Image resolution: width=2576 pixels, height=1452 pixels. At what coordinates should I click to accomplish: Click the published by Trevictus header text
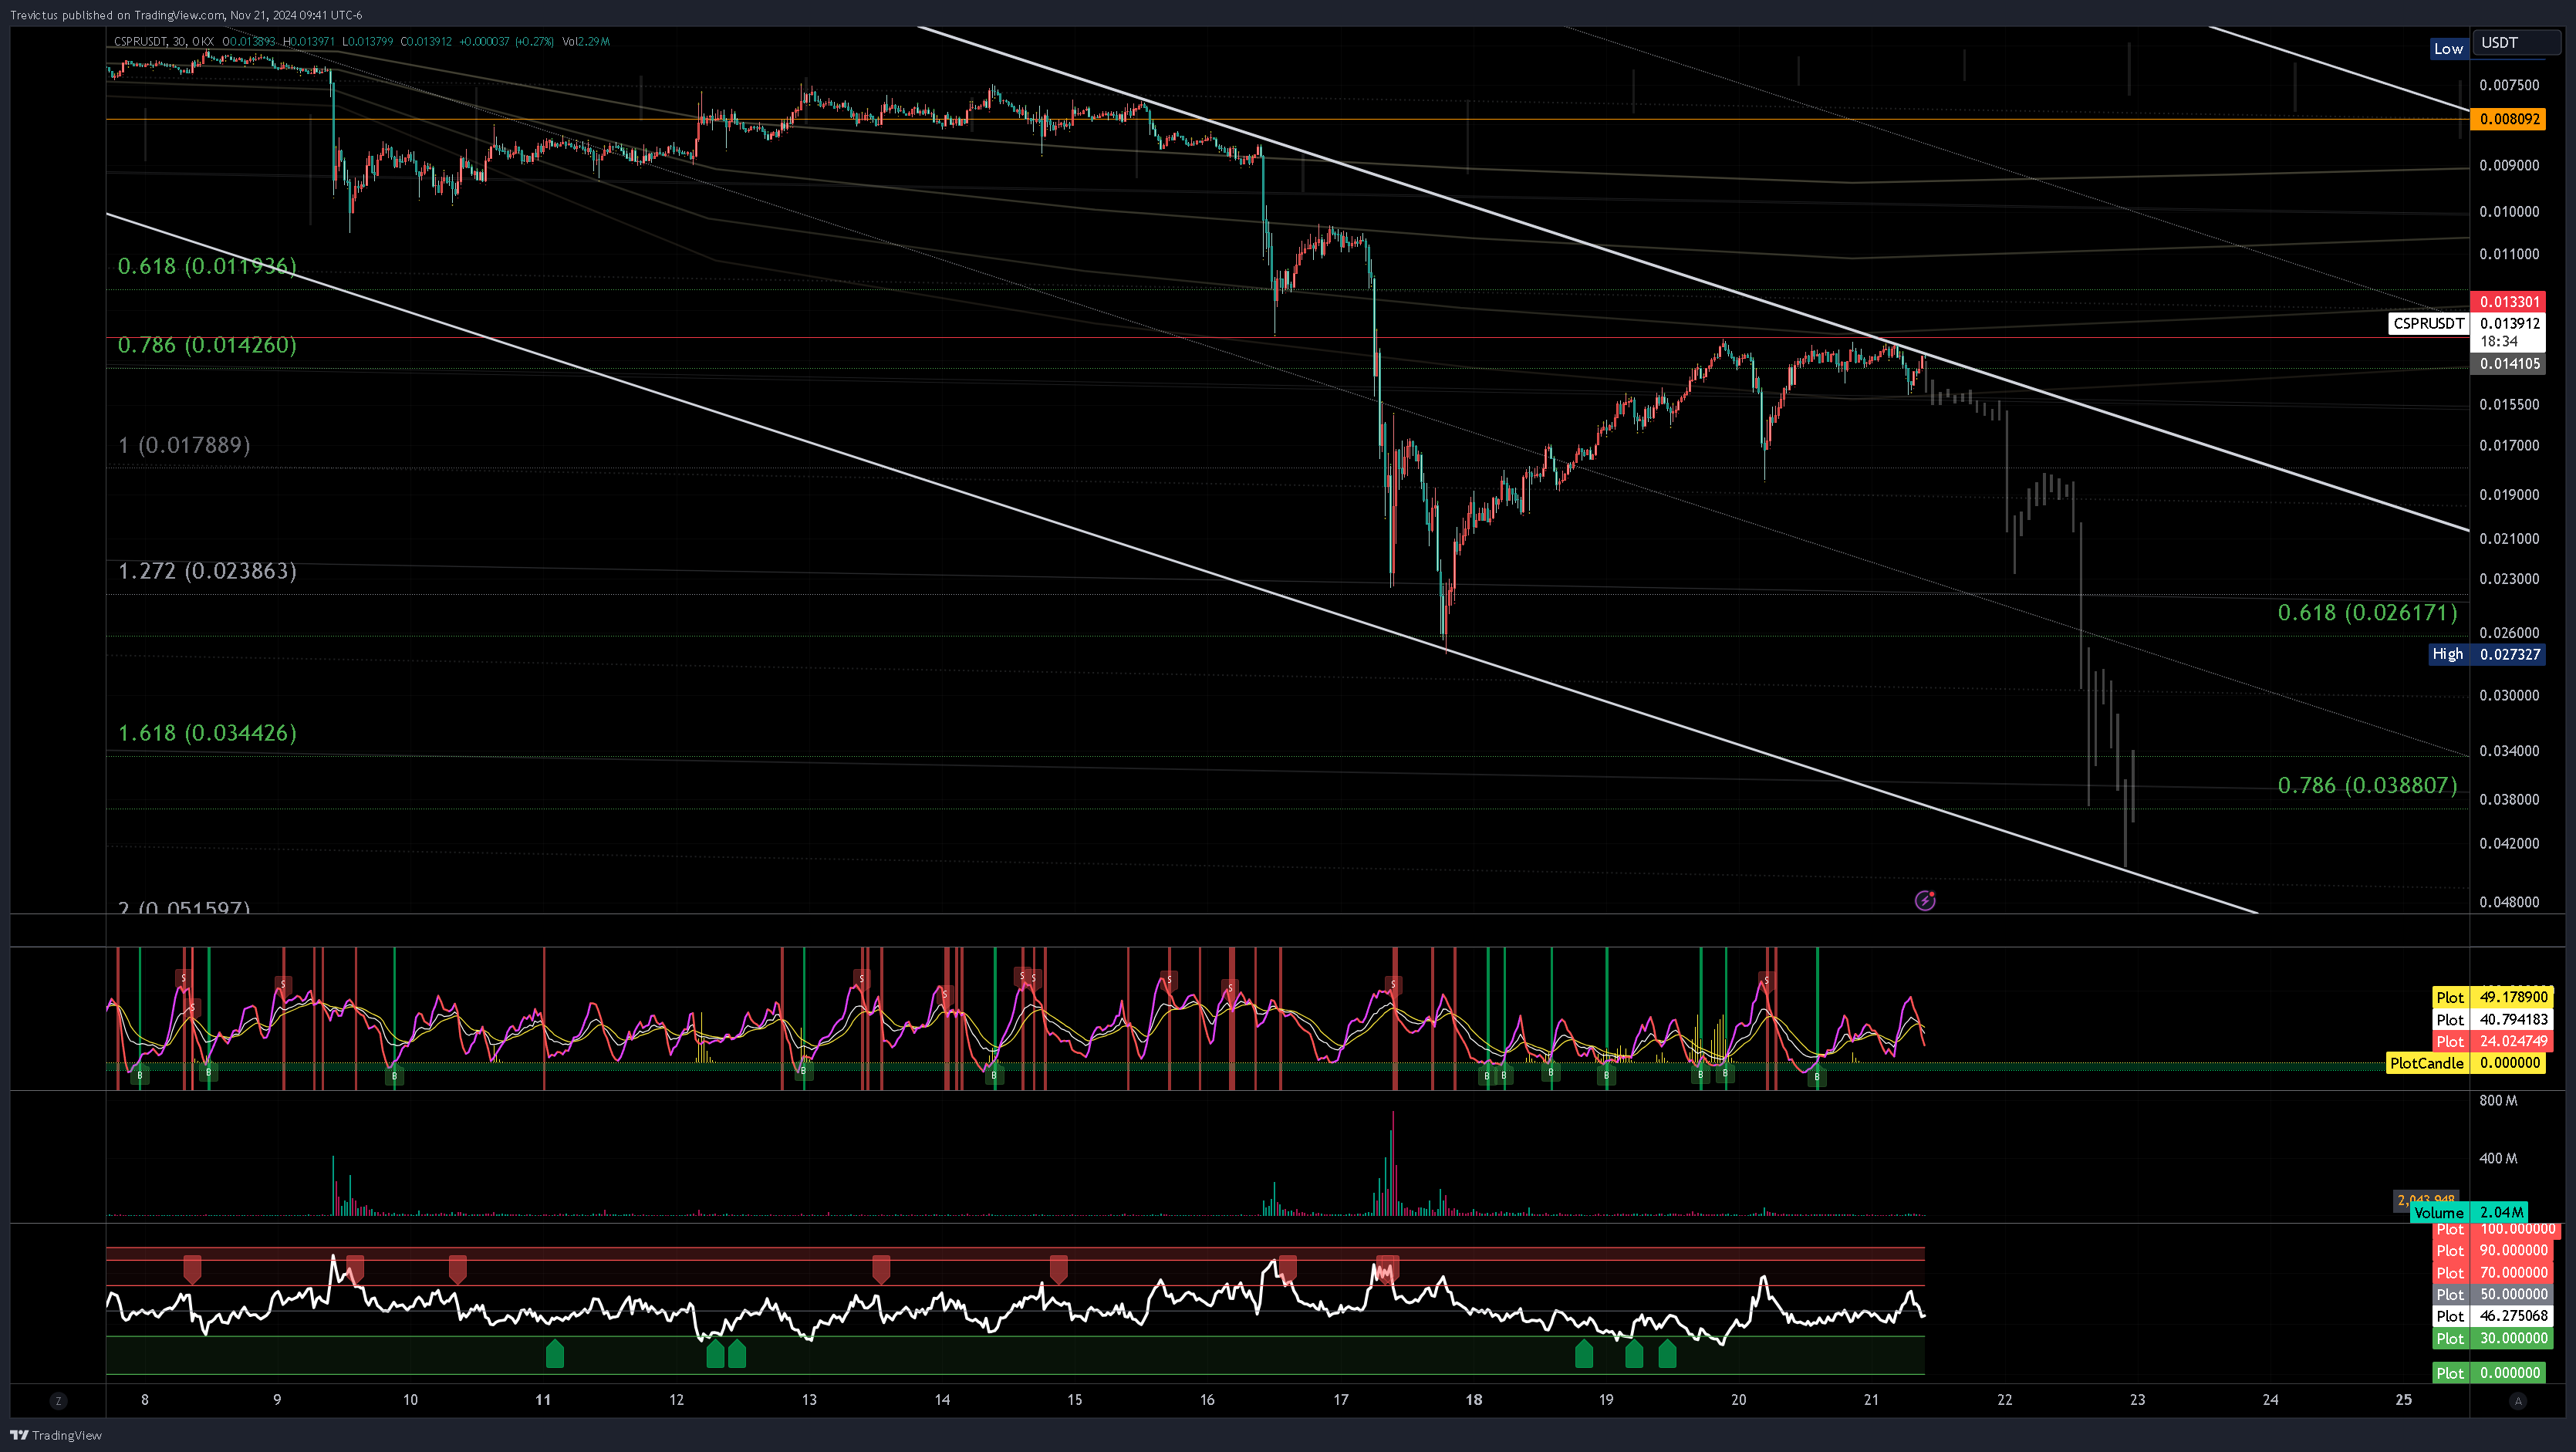[186, 15]
